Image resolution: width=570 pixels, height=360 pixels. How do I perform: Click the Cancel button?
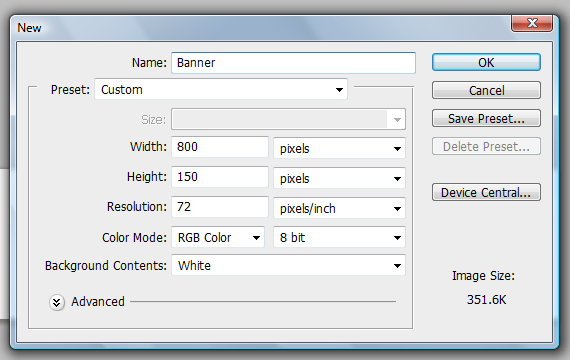pyautogui.click(x=486, y=90)
